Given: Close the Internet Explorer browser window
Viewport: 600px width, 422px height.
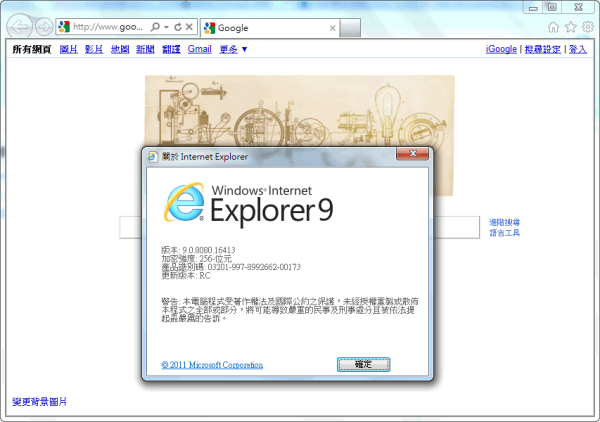Looking at the screenshot, I should coord(579,7).
